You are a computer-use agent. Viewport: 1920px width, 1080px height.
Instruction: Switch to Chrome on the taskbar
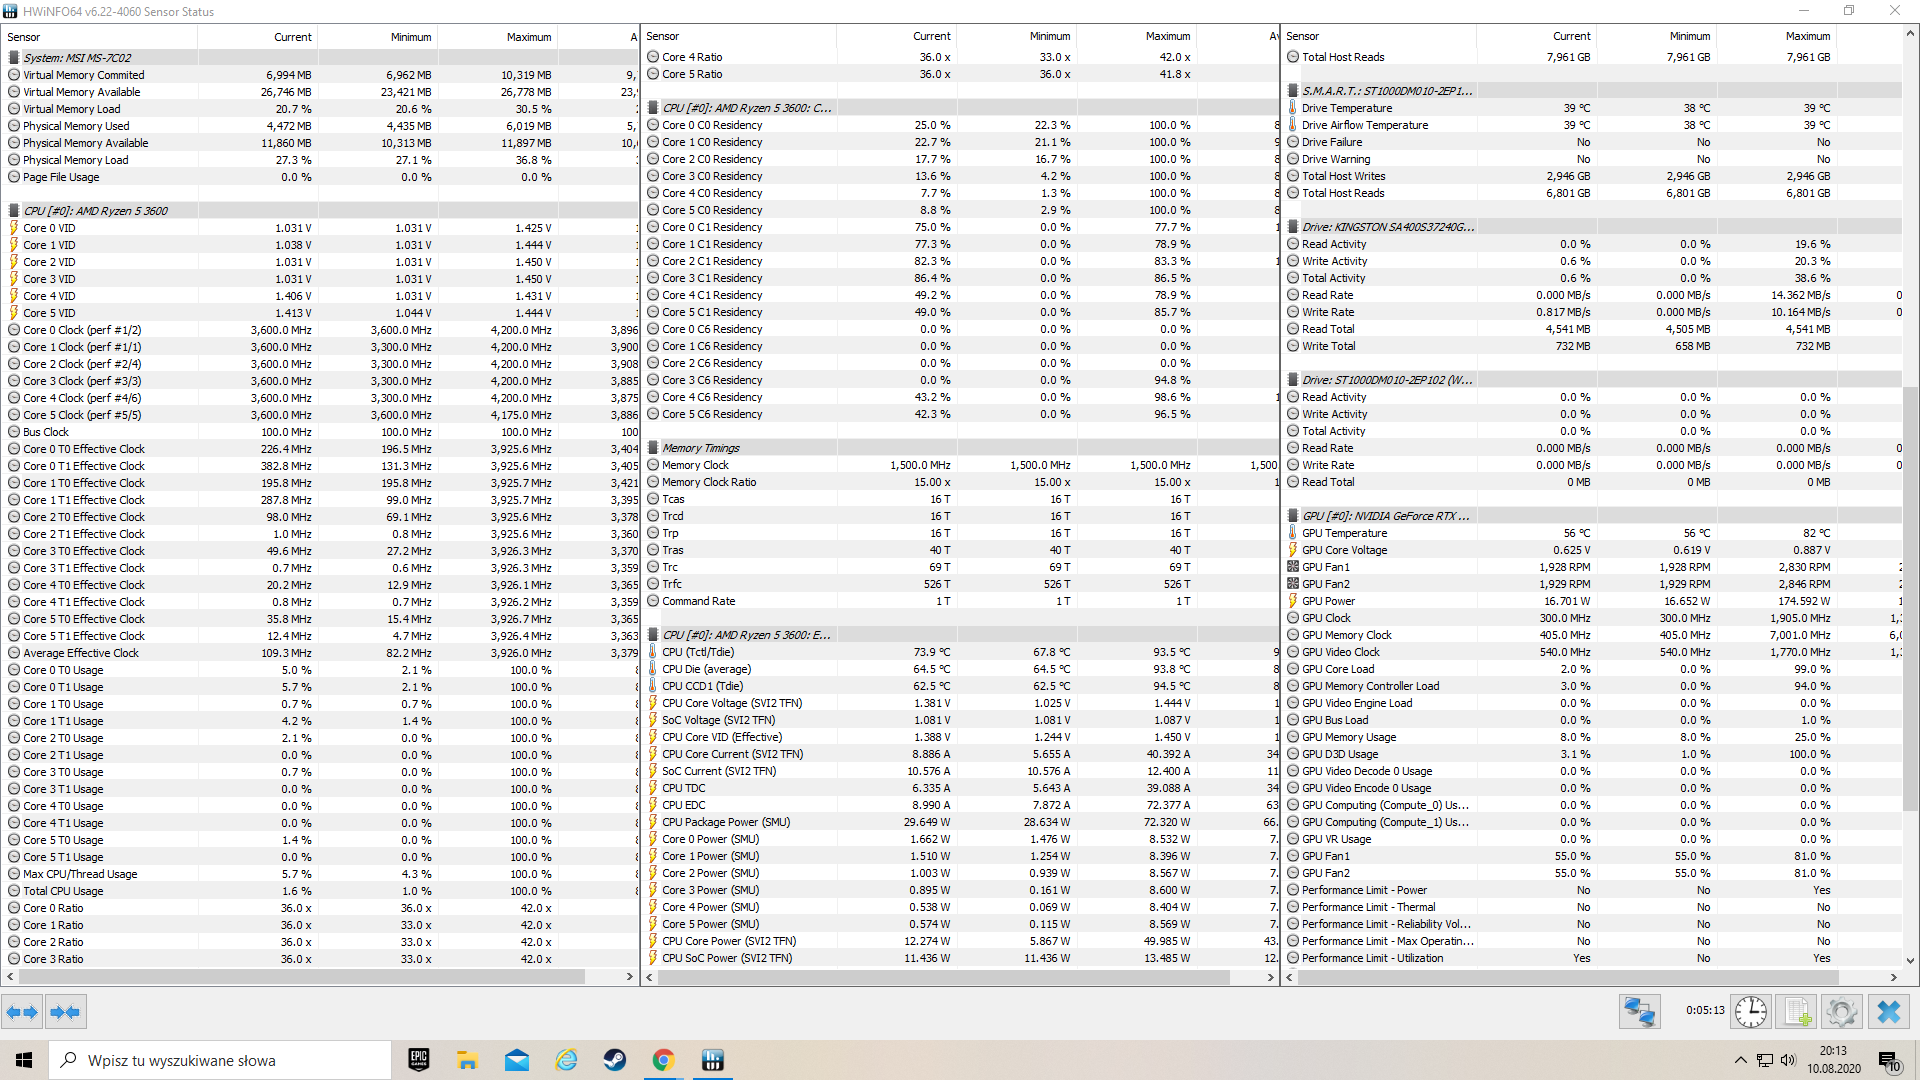[663, 1060]
